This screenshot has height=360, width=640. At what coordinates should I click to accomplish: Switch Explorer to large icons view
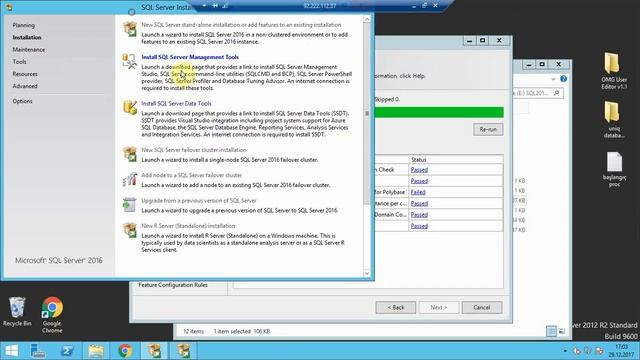tap(562, 331)
